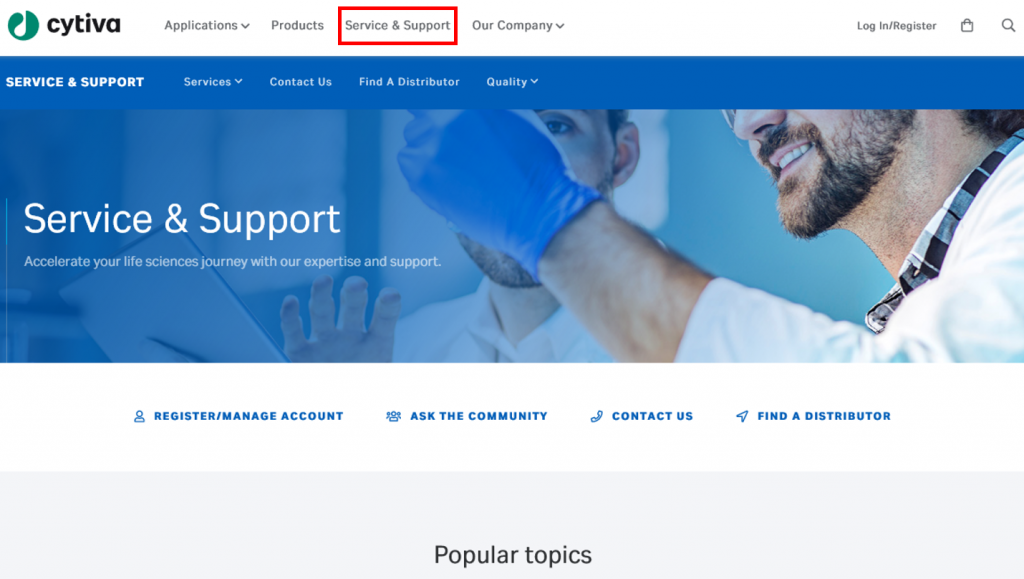Screen dimensions: 1024x579
Task: Click the arrow icon beside Find a Distributor
Action: (742, 416)
